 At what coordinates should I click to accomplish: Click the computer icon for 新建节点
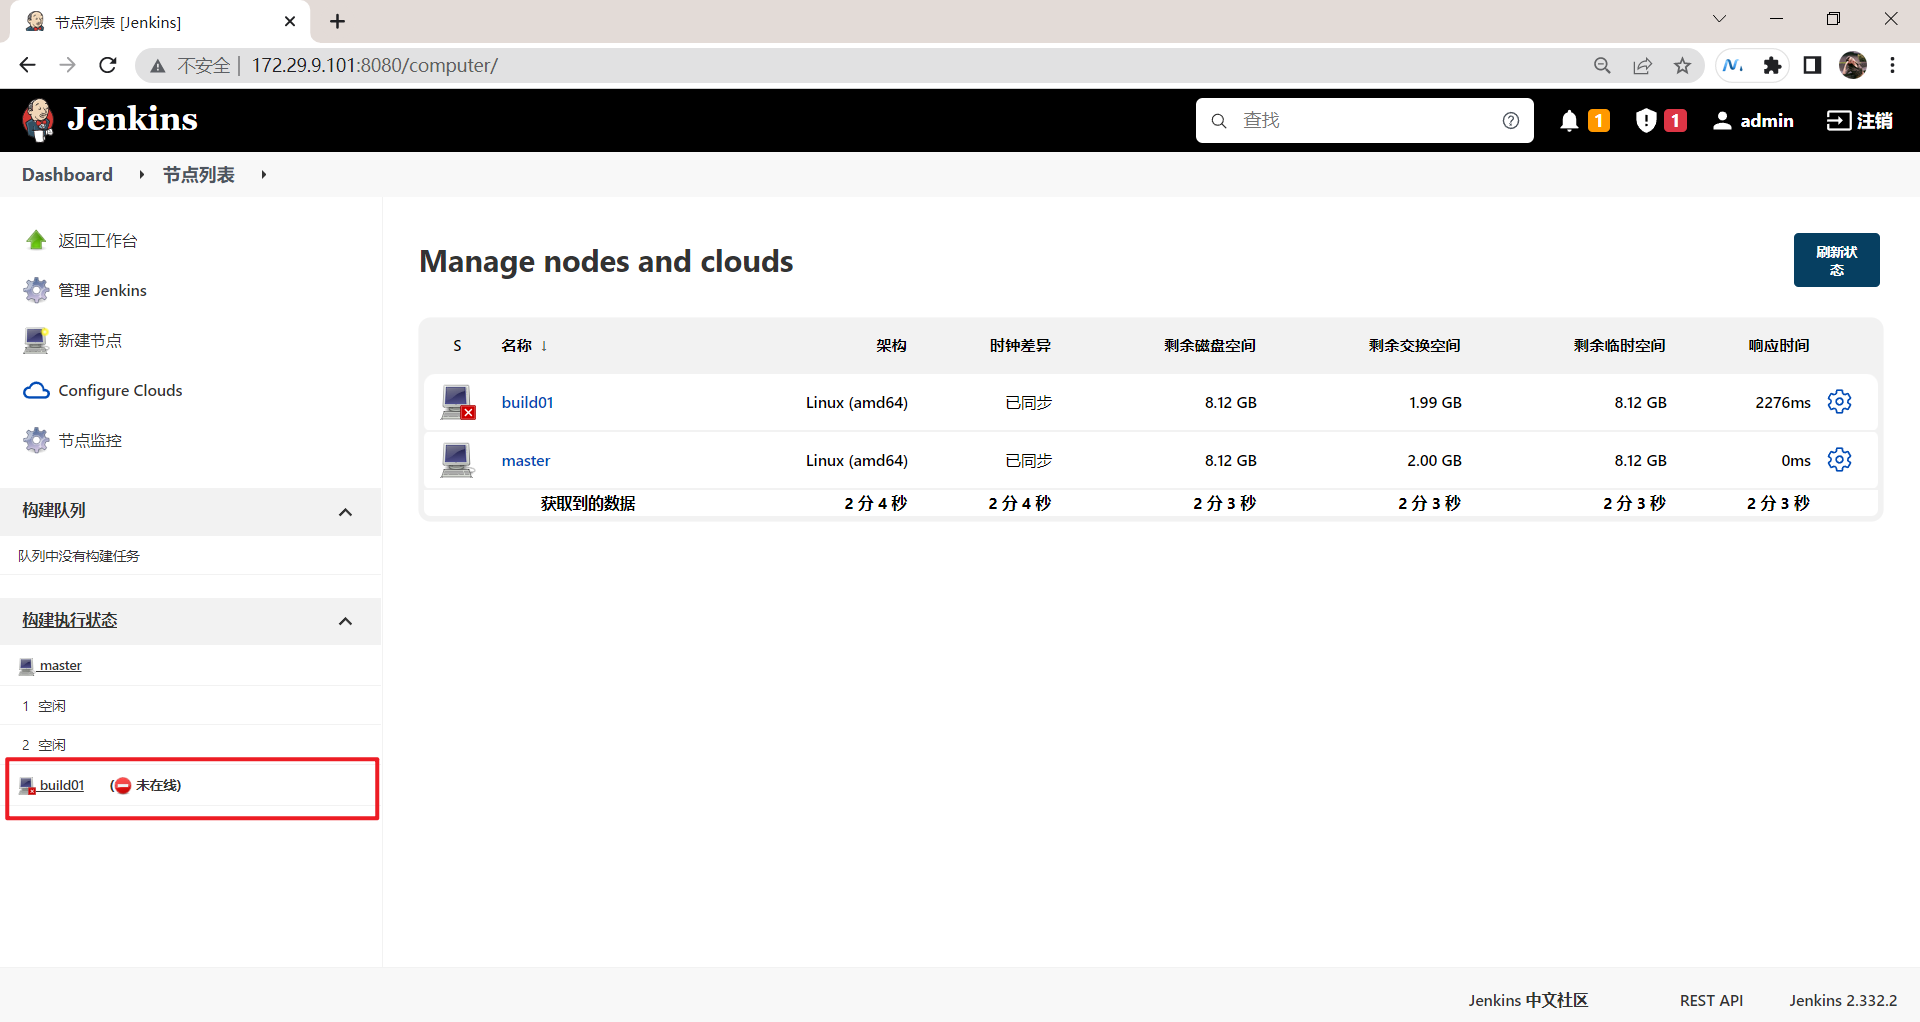(36, 340)
